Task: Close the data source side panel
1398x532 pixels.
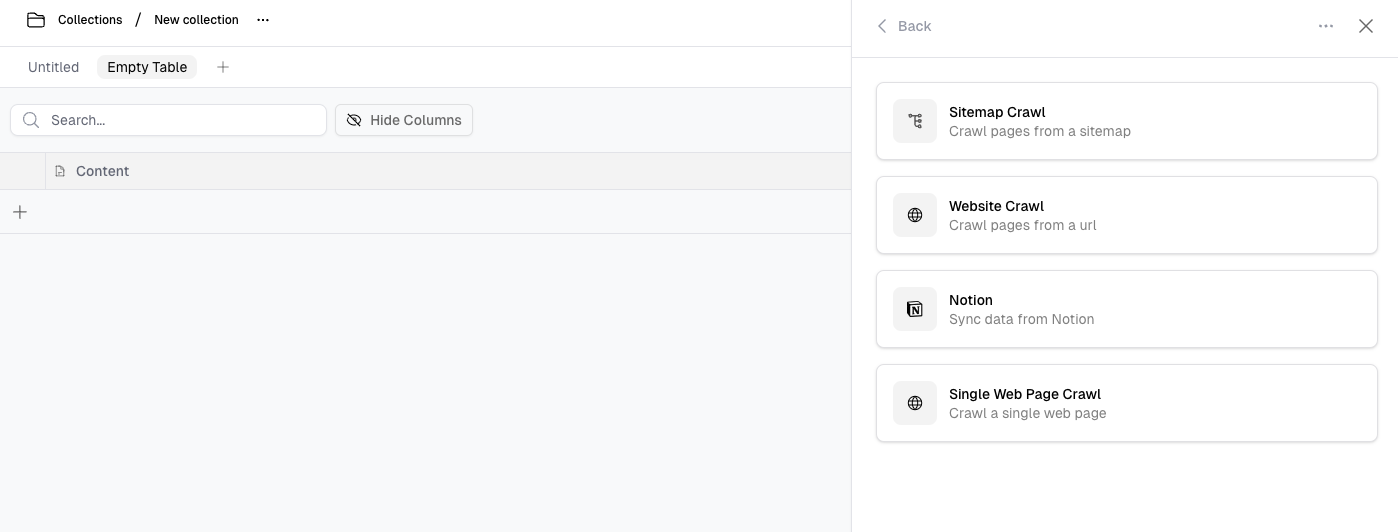Action: [x=1366, y=26]
